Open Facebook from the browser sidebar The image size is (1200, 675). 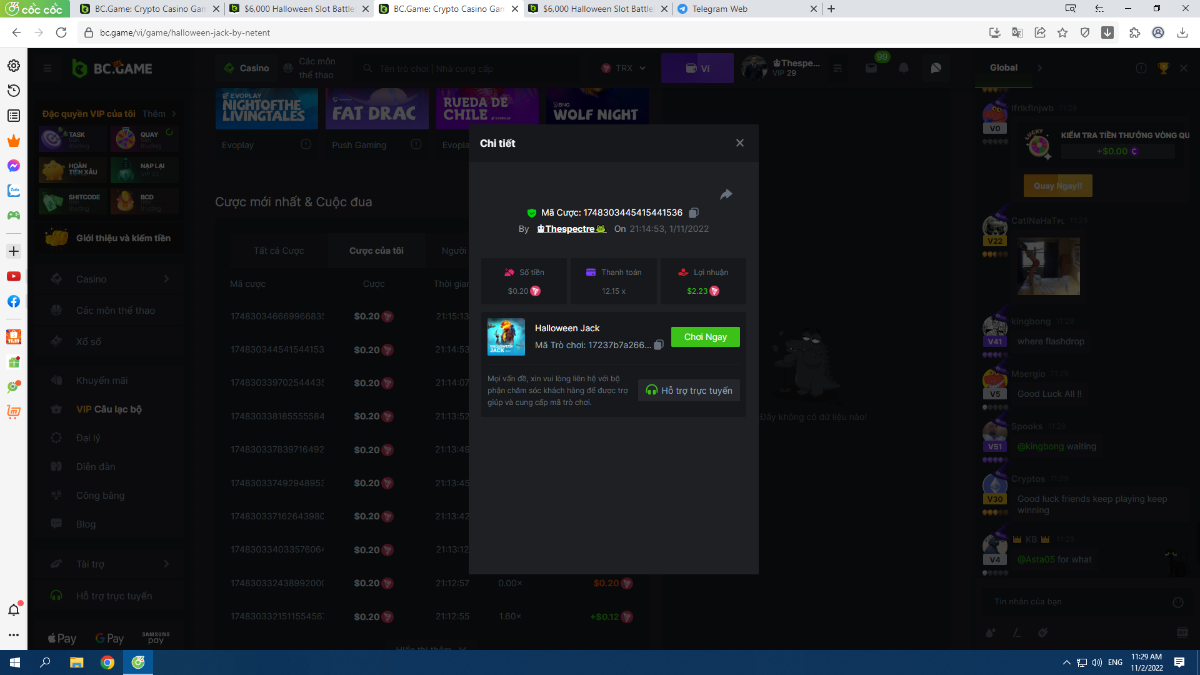tap(14, 301)
